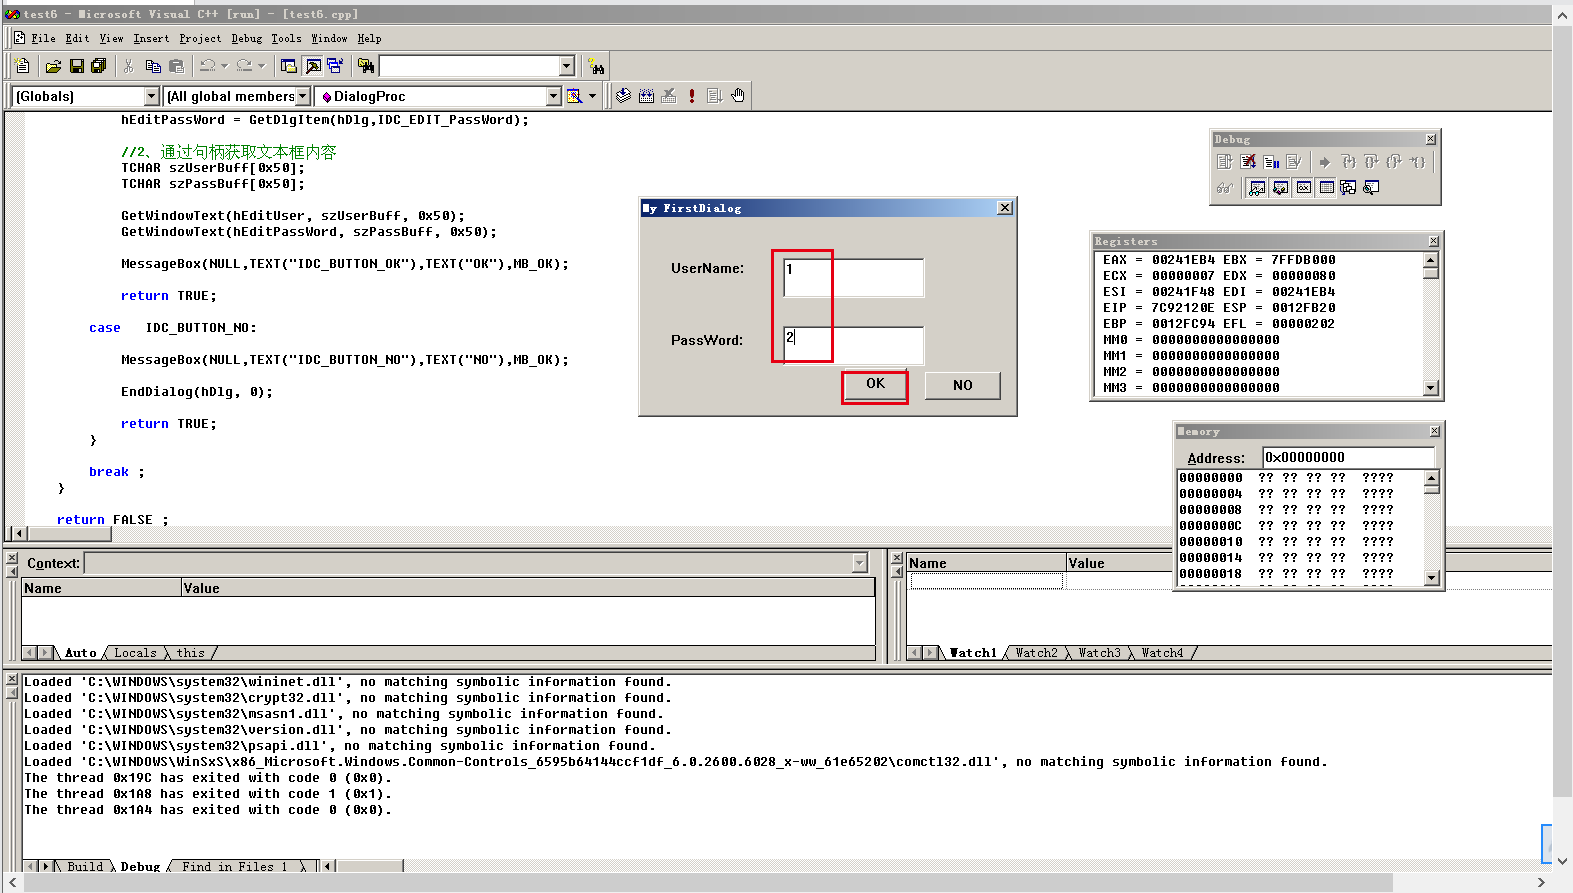
Task: Click the Cut scissors icon
Action: [x=128, y=66]
